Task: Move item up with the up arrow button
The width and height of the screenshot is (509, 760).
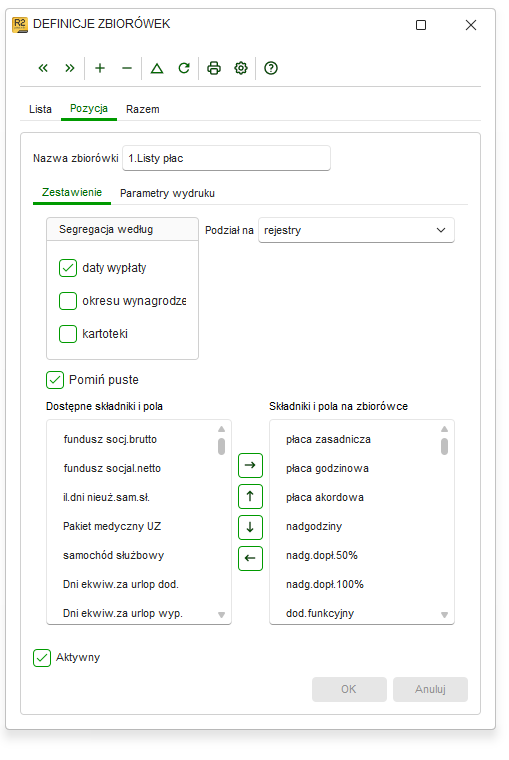Action: pos(250,496)
